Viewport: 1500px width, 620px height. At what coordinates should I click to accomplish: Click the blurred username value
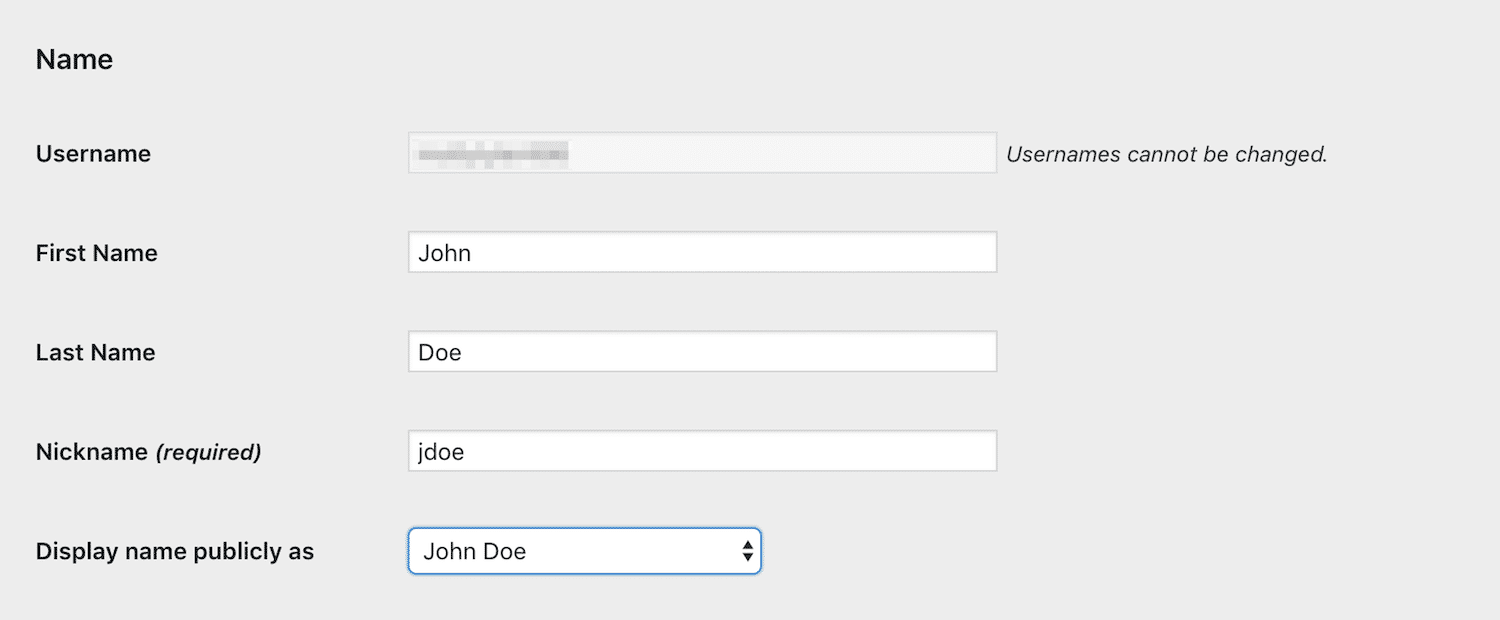[490, 152]
